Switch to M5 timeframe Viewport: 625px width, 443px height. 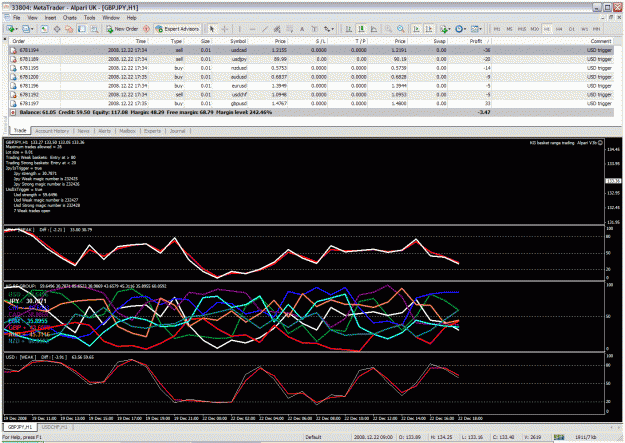[x=509, y=29]
